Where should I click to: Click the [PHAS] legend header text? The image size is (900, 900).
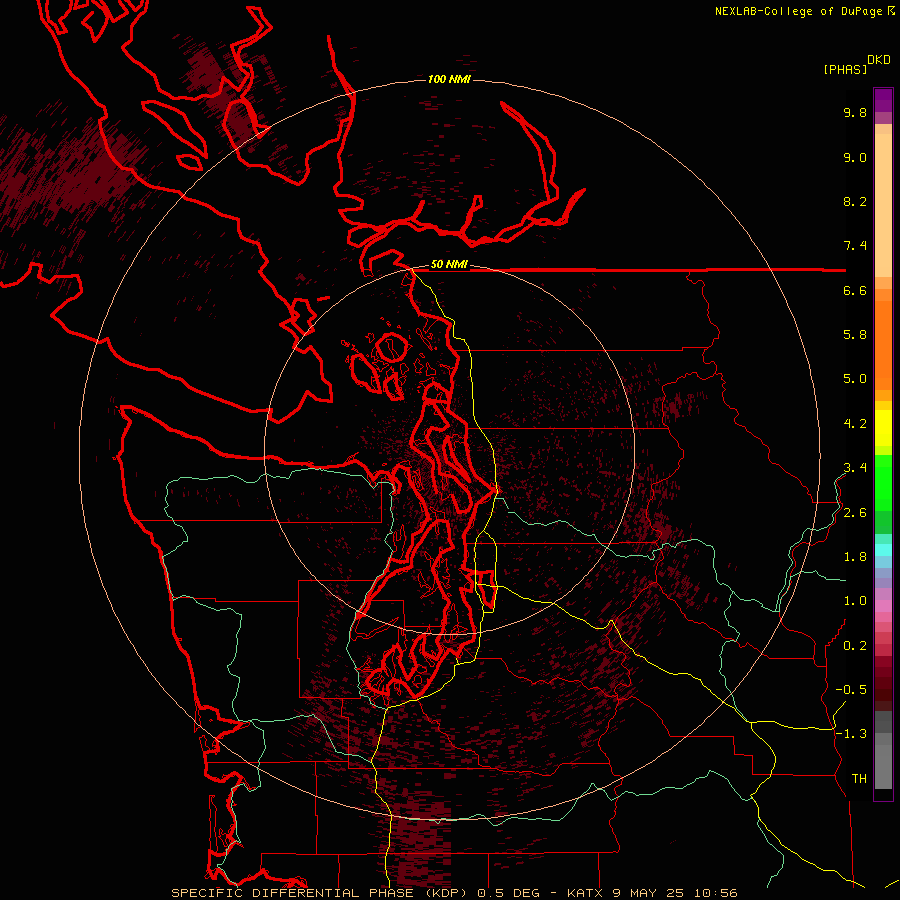845,69
